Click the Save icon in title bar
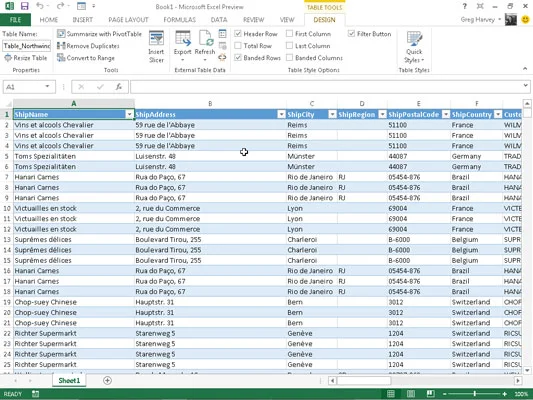Viewport: 533px width, 400px height. pyautogui.click(x=24, y=6)
